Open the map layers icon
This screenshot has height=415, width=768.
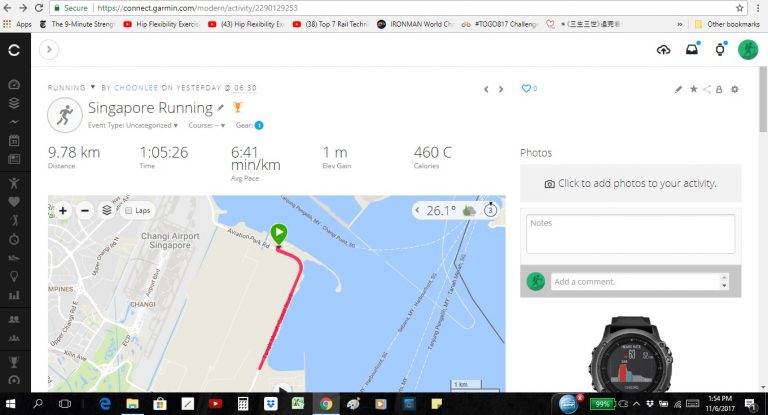(107, 210)
